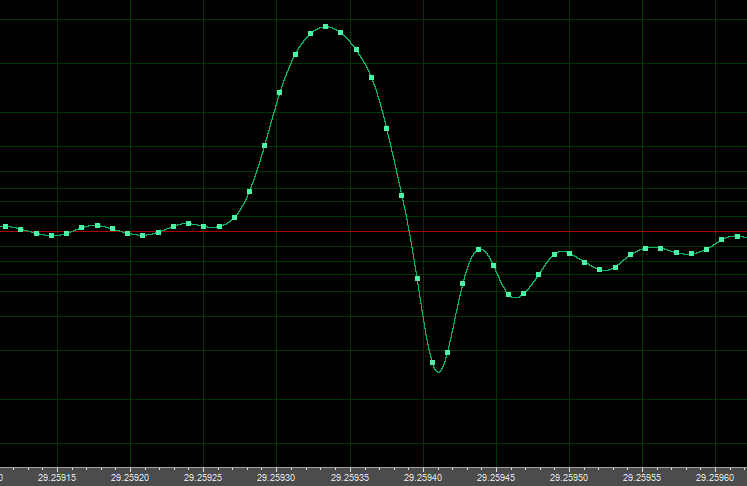Click the 29.25960 time axis label
The image size is (747, 486).
pyautogui.click(x=715, y=477)
